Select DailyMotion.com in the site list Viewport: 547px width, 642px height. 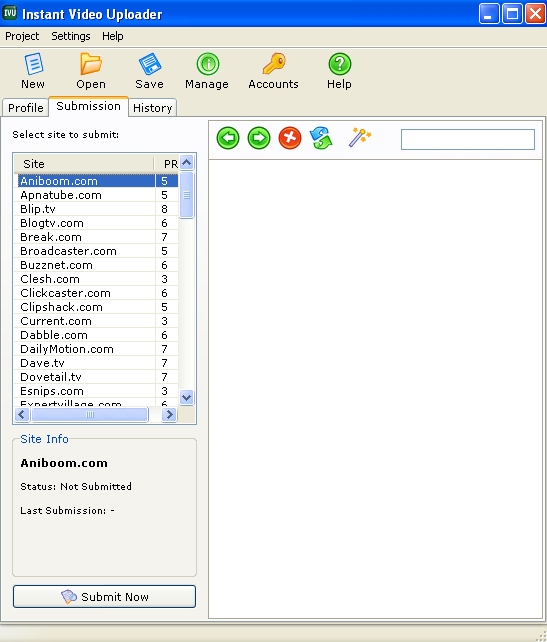coord(97,349)
